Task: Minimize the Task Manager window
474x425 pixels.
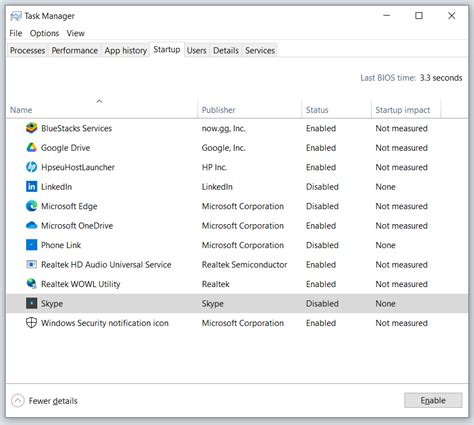Action: pyautogui.click(x=387, y=16)
